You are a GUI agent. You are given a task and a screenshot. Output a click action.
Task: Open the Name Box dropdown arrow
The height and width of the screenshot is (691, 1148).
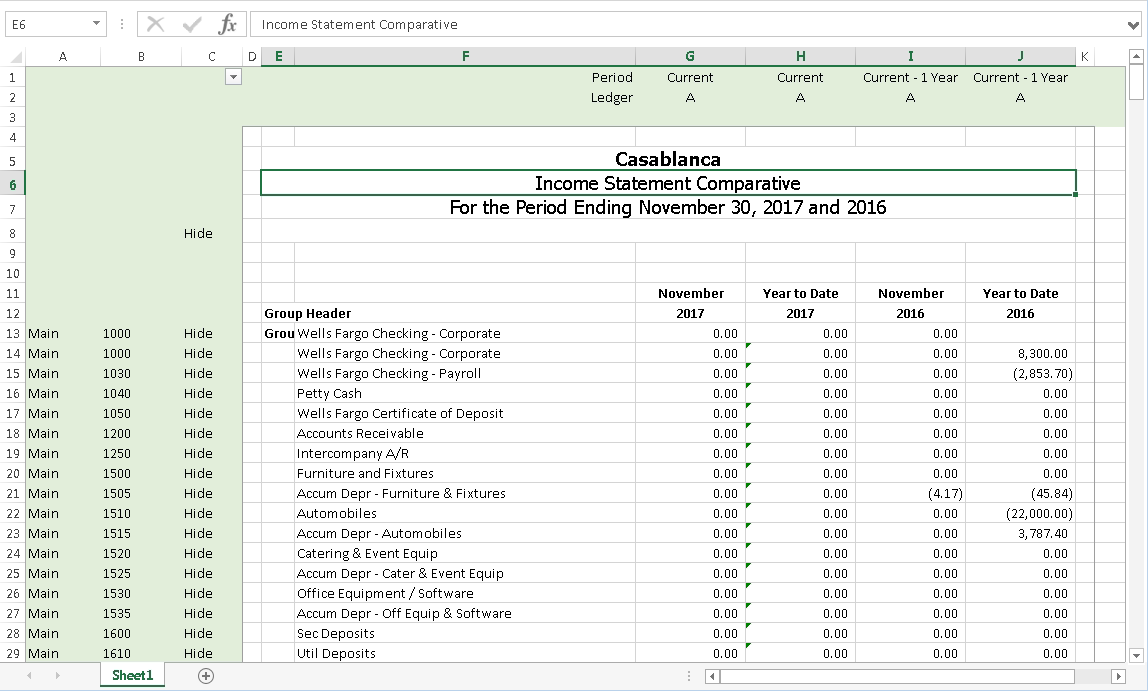coord(96,24)
